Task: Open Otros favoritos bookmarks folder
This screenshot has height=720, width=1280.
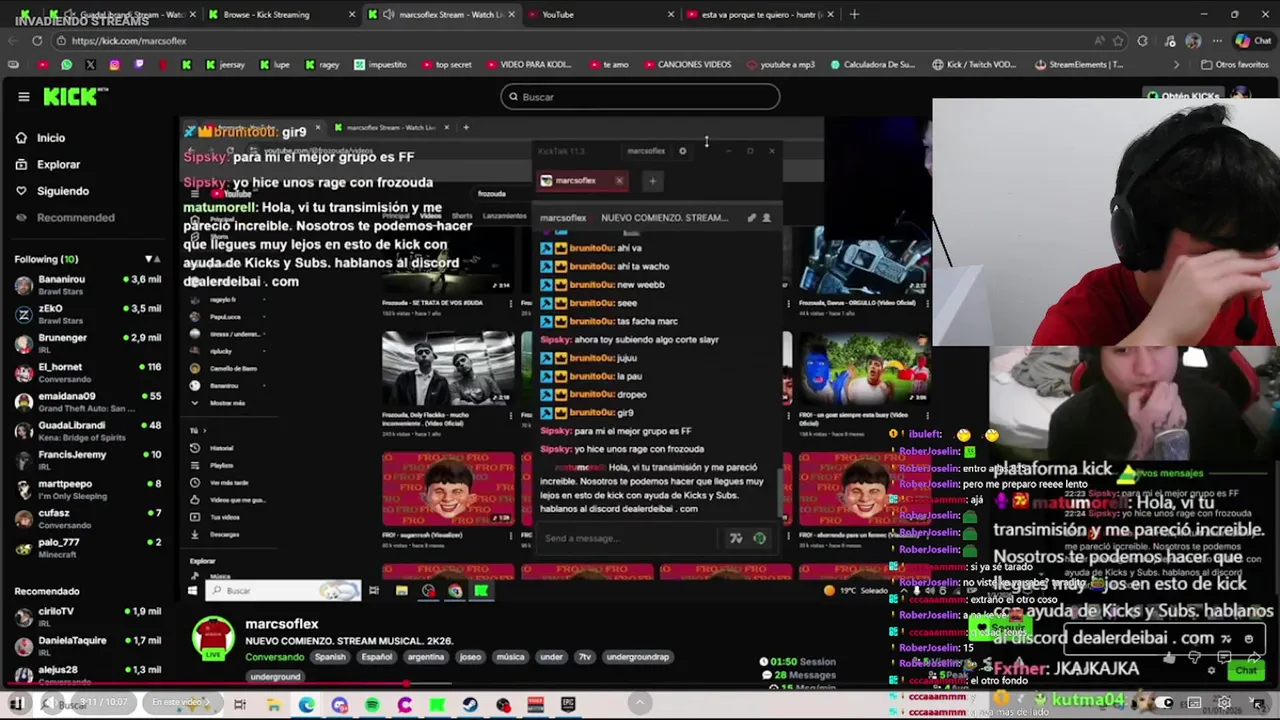Action: point(1234,65)
